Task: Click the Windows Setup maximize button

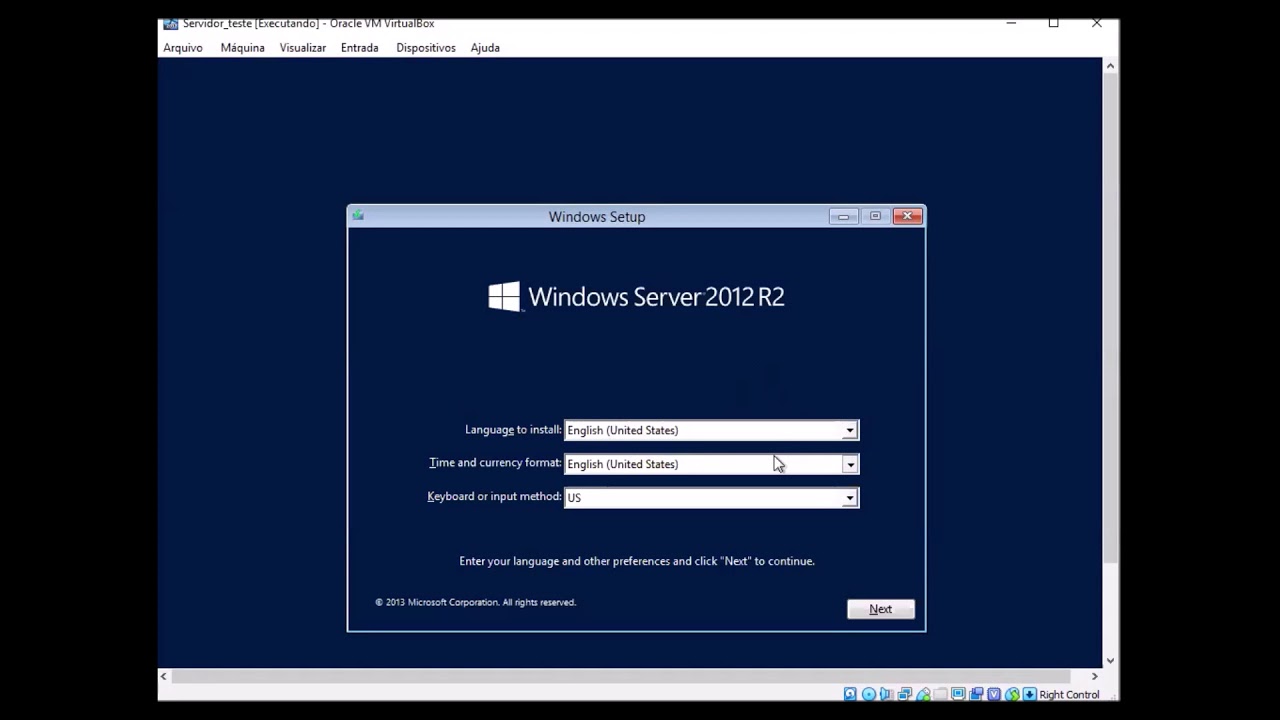Action: point(875,216)
